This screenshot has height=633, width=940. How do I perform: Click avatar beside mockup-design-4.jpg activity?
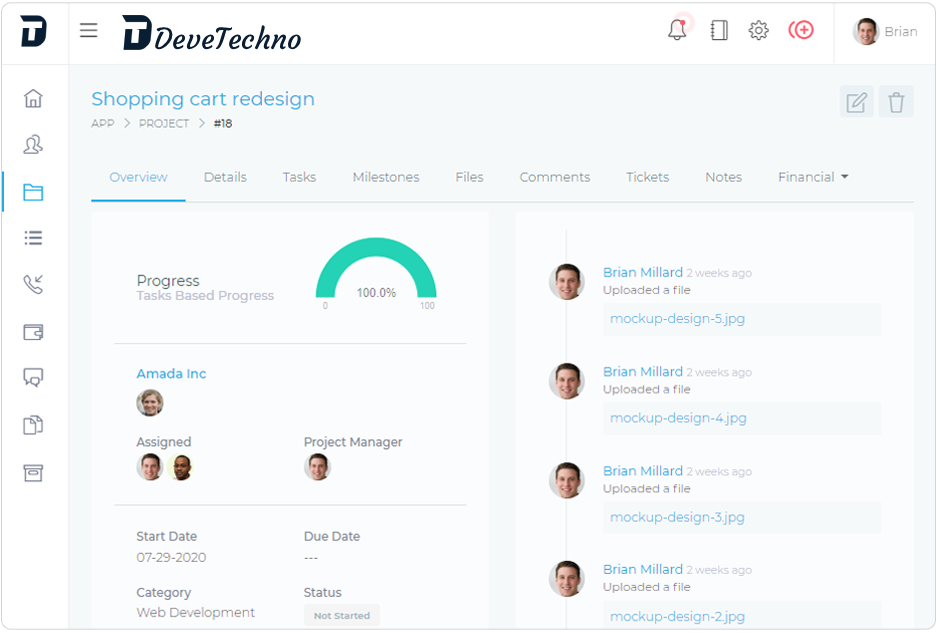coord(567,381)
